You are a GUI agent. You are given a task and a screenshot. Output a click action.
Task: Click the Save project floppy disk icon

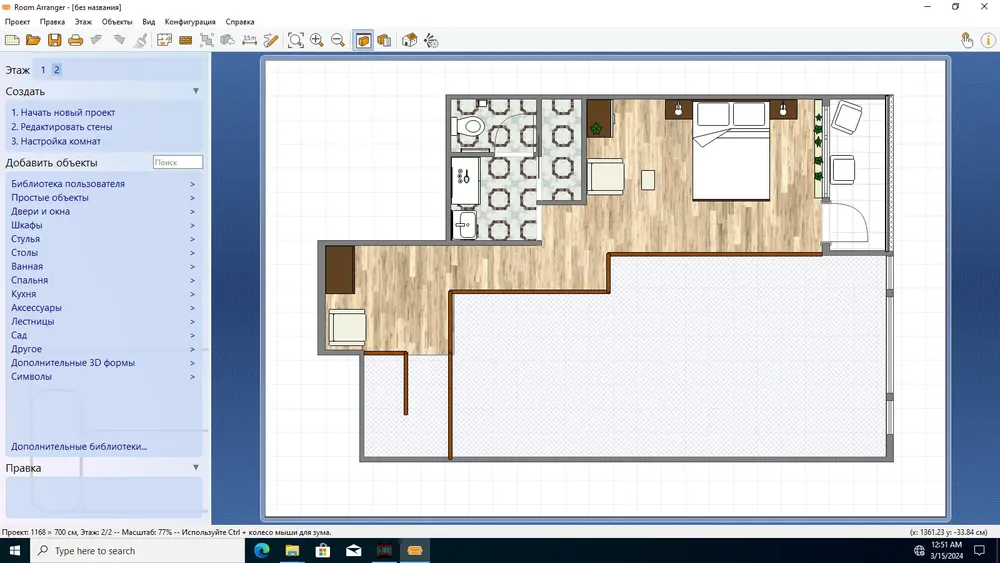[54, 40]
